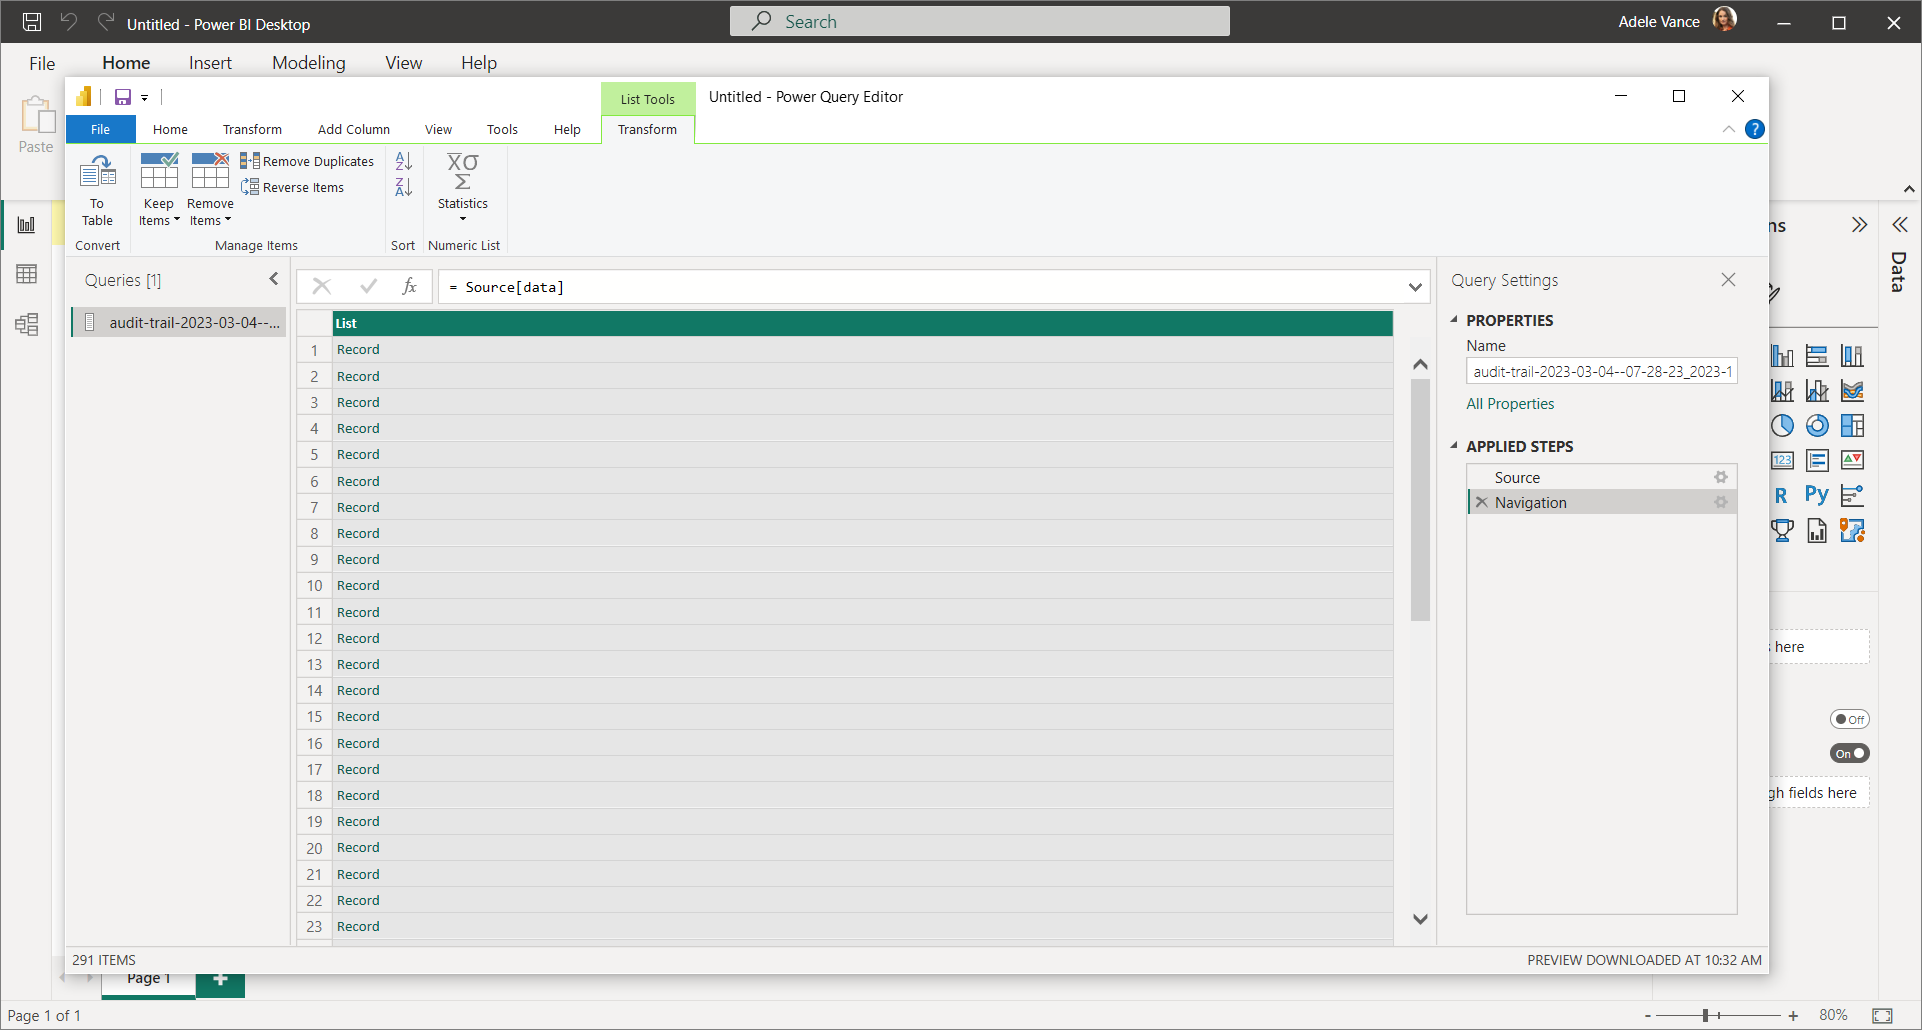Click the To Table convert icon
1922x1030 pixels.
(97, 174)
